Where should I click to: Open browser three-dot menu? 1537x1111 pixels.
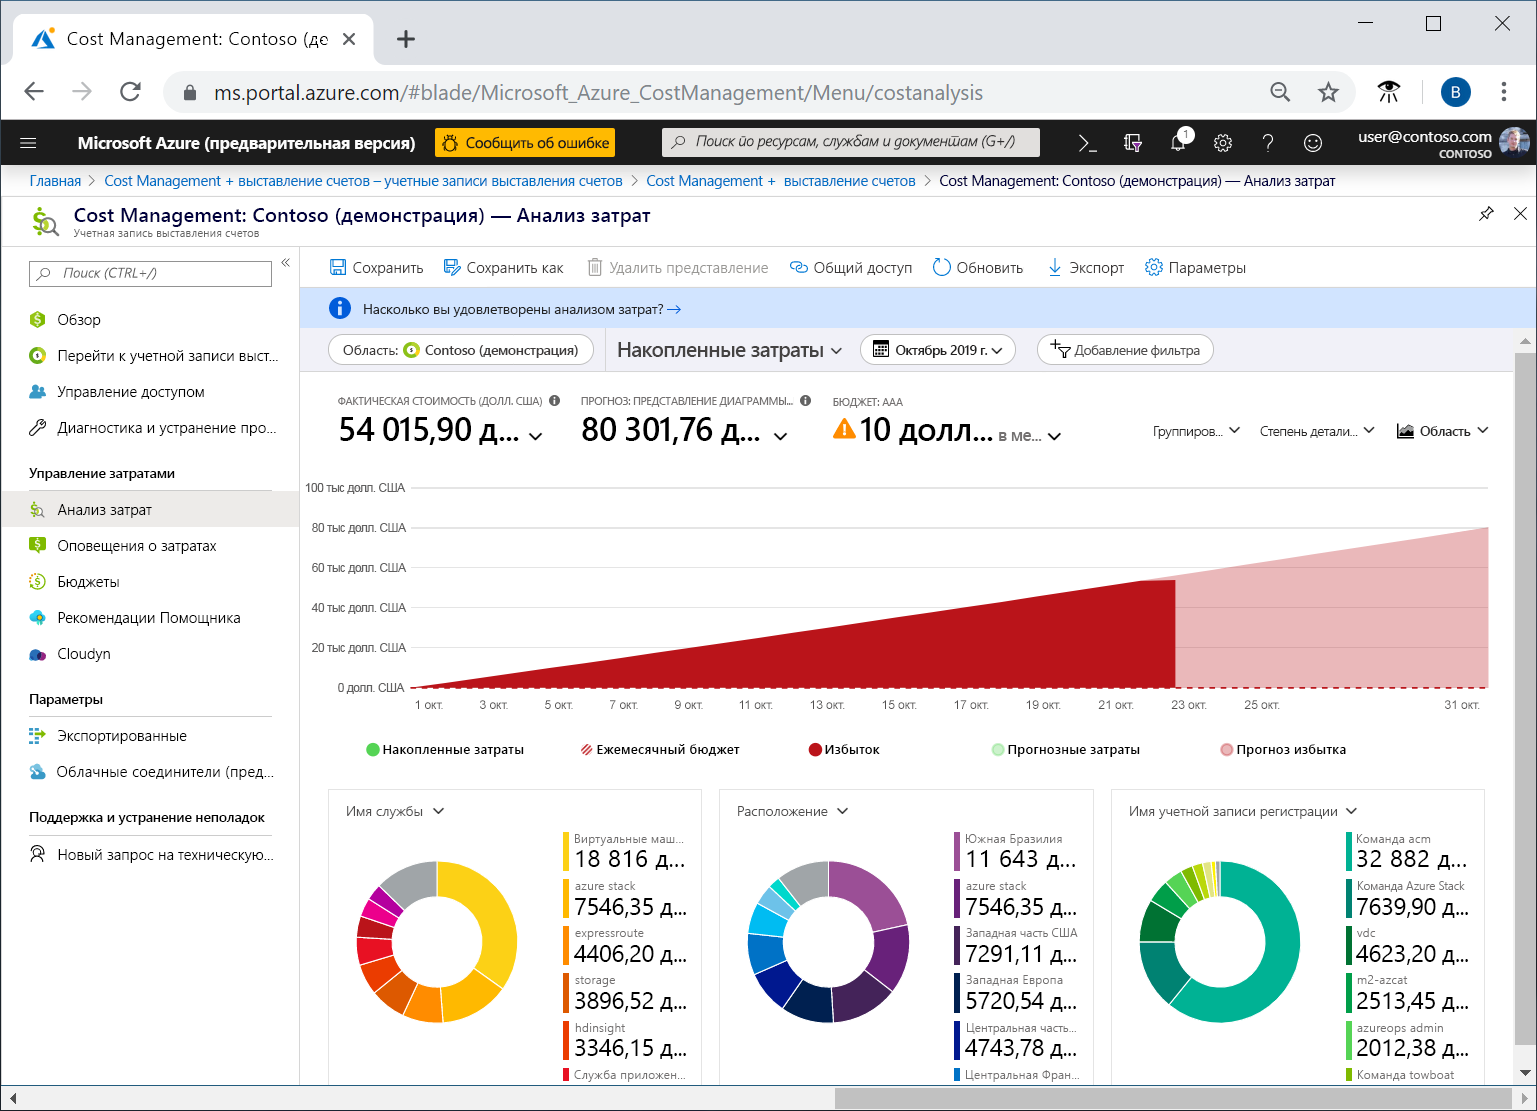pos(1504,92)
